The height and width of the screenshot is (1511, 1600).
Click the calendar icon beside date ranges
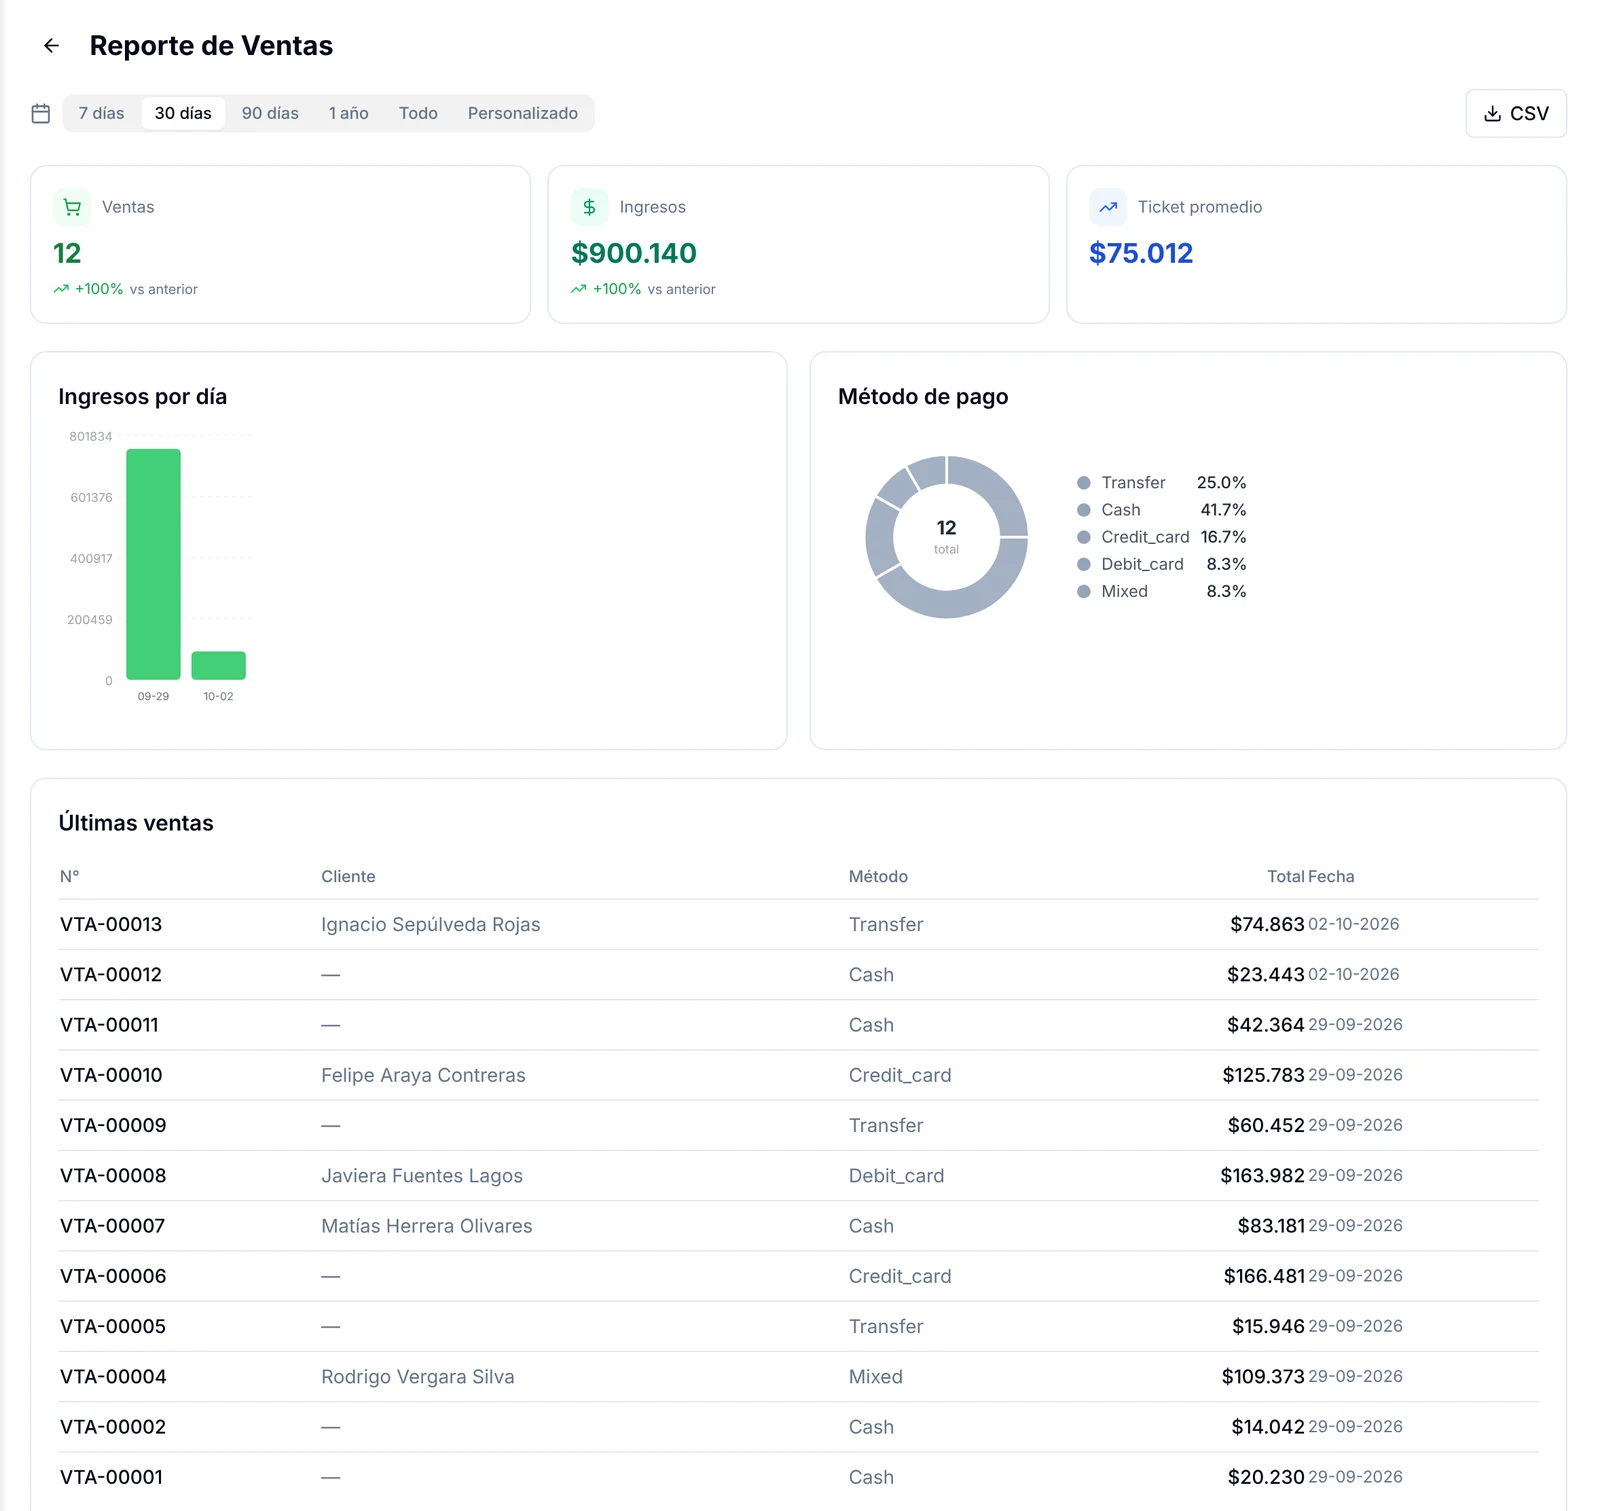coord(41,113)
